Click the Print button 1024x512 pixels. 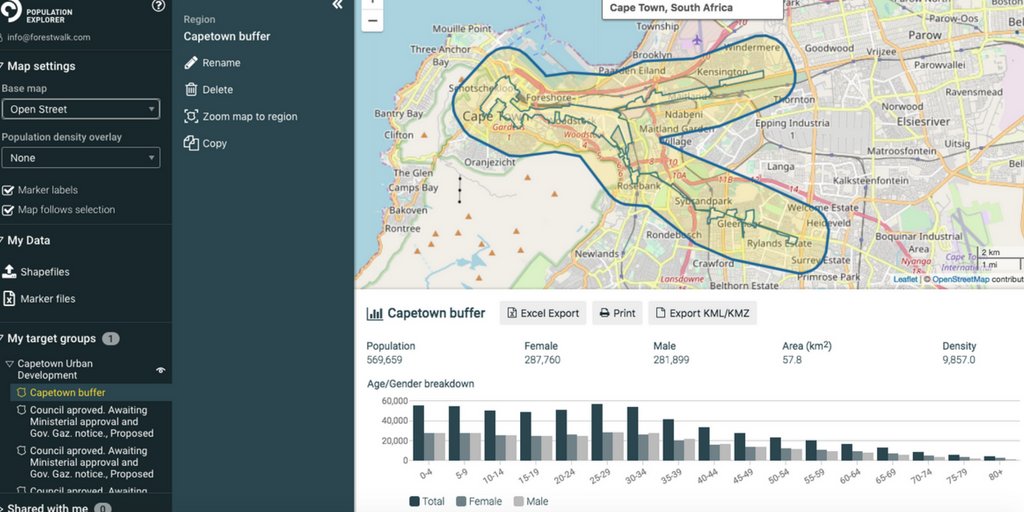[617, 313]
